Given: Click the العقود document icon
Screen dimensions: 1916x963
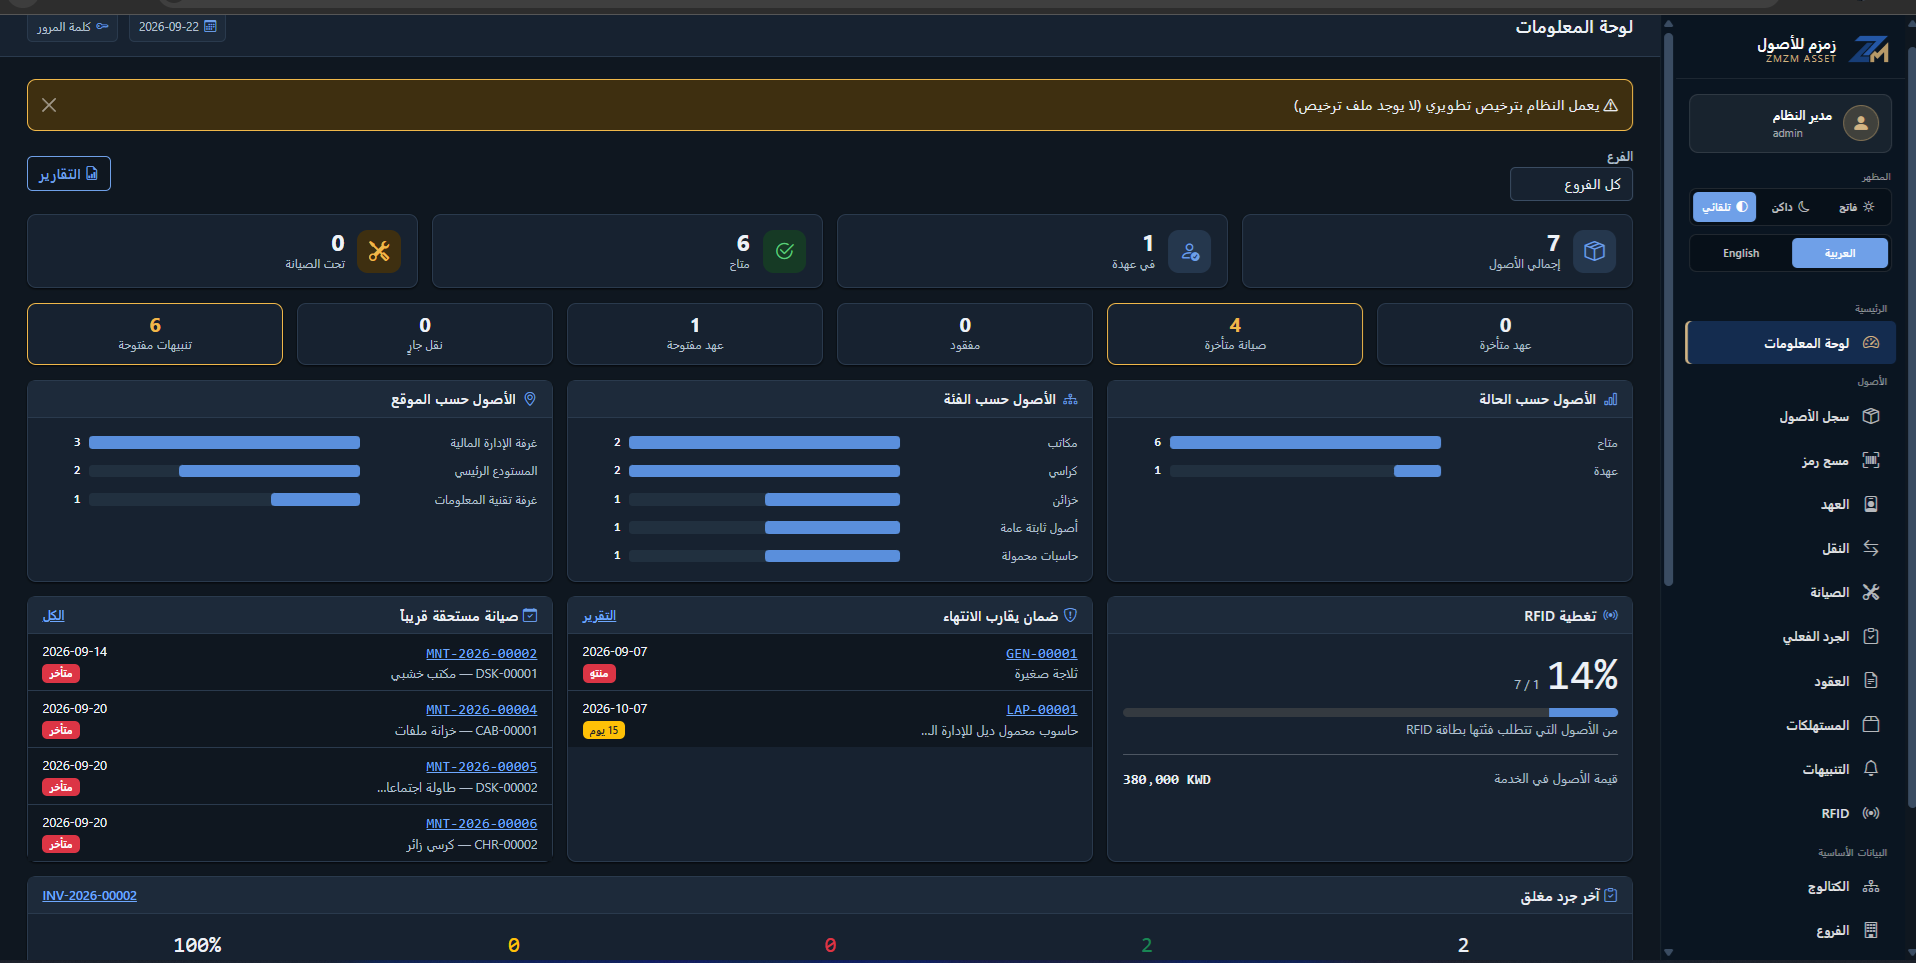Looking at the screenshot, I should pyautogui.click(x=1871, y=681).
